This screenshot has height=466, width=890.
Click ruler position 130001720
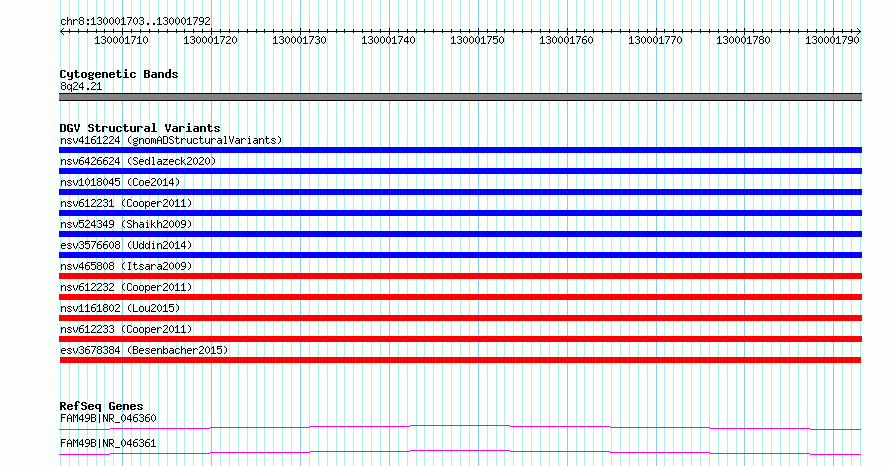coord(210,40)
